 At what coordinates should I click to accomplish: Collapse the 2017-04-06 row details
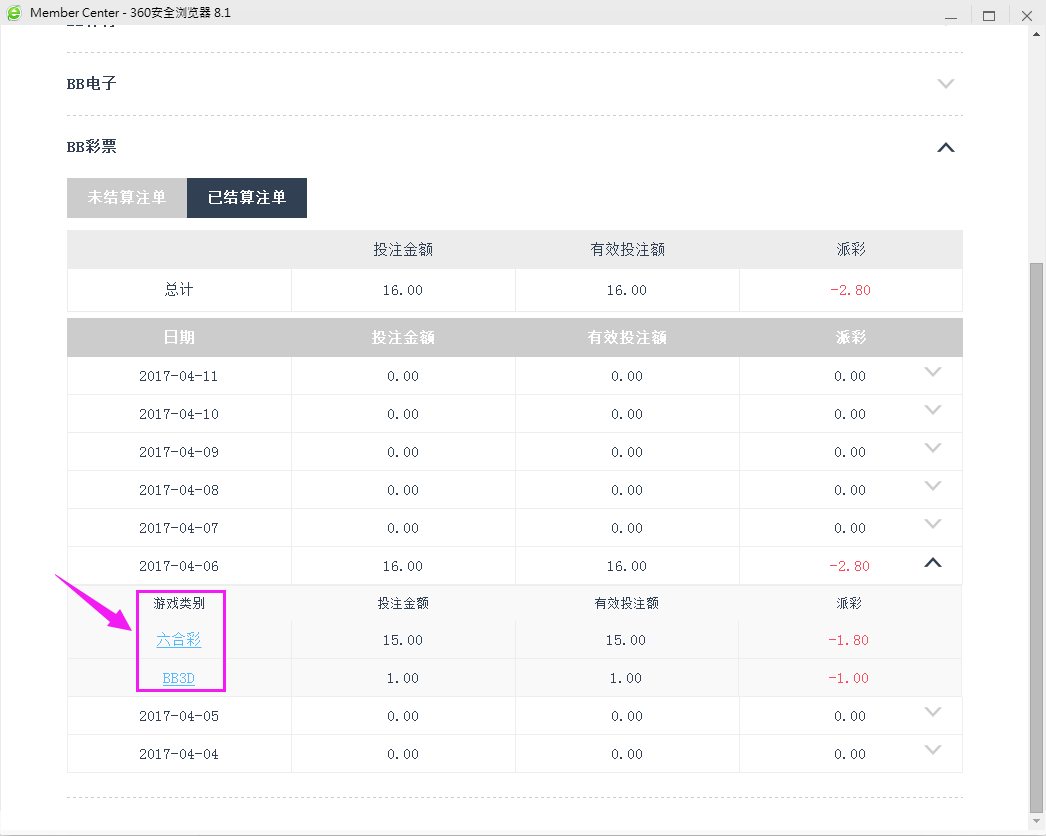[x=933, y=563]
